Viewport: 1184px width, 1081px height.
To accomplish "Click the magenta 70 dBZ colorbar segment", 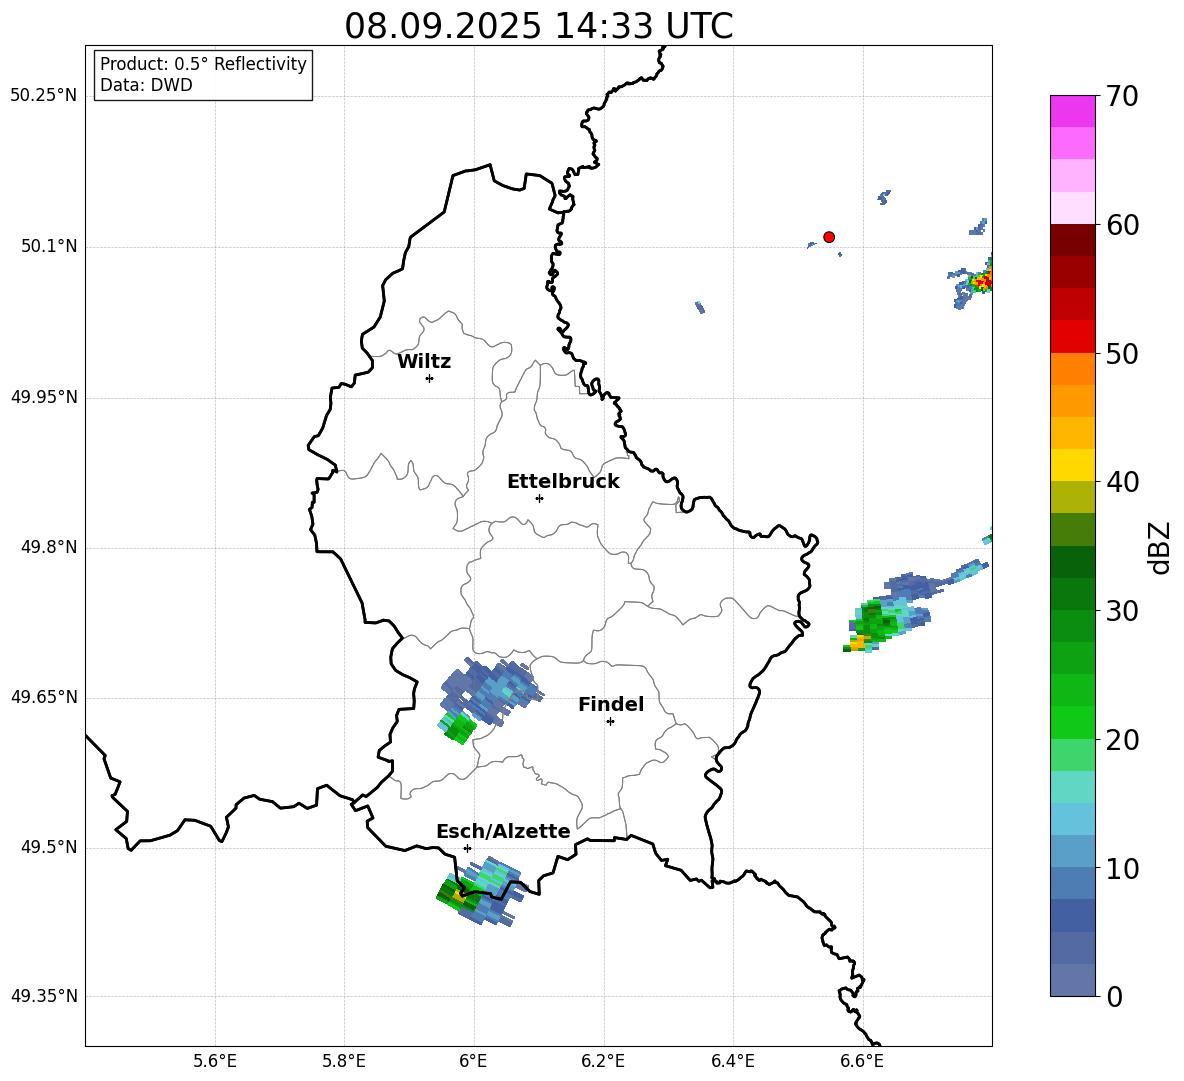I will pos(1072,111).
